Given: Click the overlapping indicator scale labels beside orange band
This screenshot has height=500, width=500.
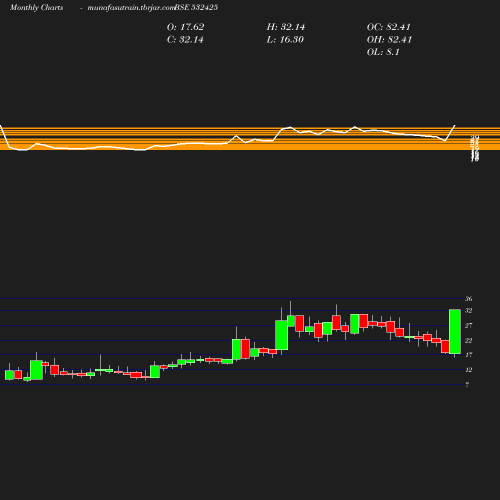Looking at the screenshot, I should [x=475, y=149].
